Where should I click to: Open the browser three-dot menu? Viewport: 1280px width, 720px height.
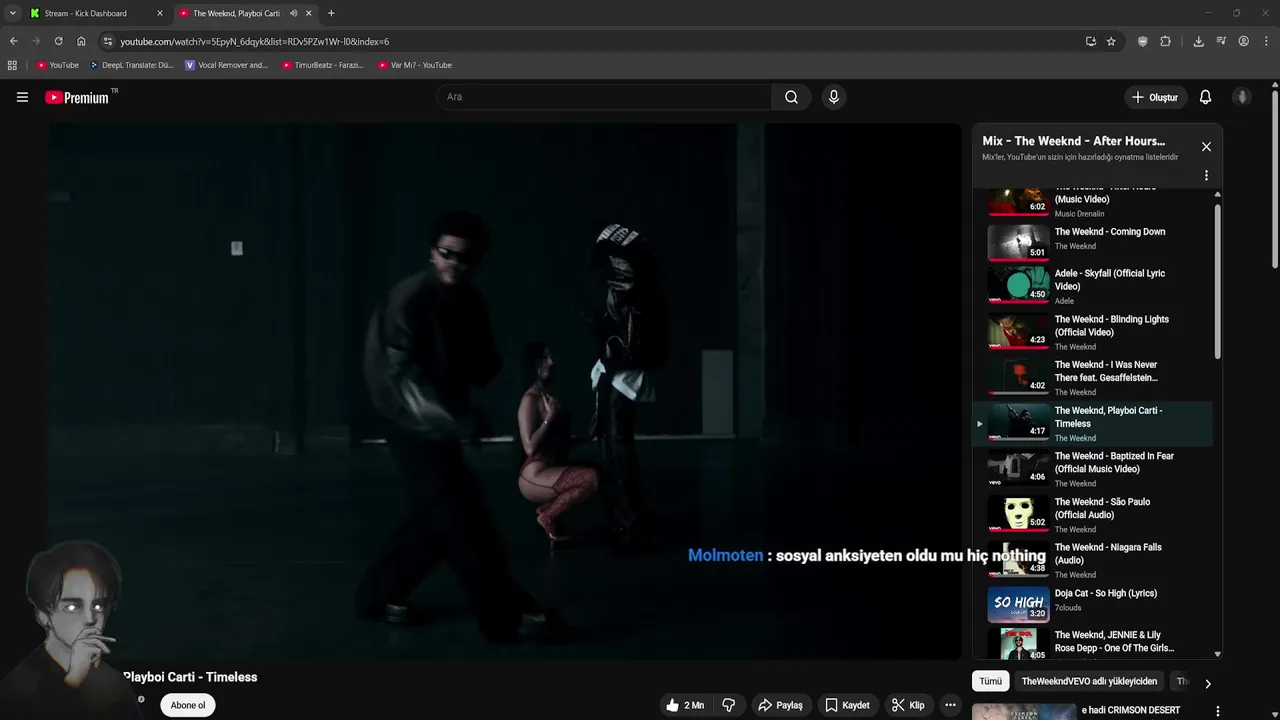1265,41
